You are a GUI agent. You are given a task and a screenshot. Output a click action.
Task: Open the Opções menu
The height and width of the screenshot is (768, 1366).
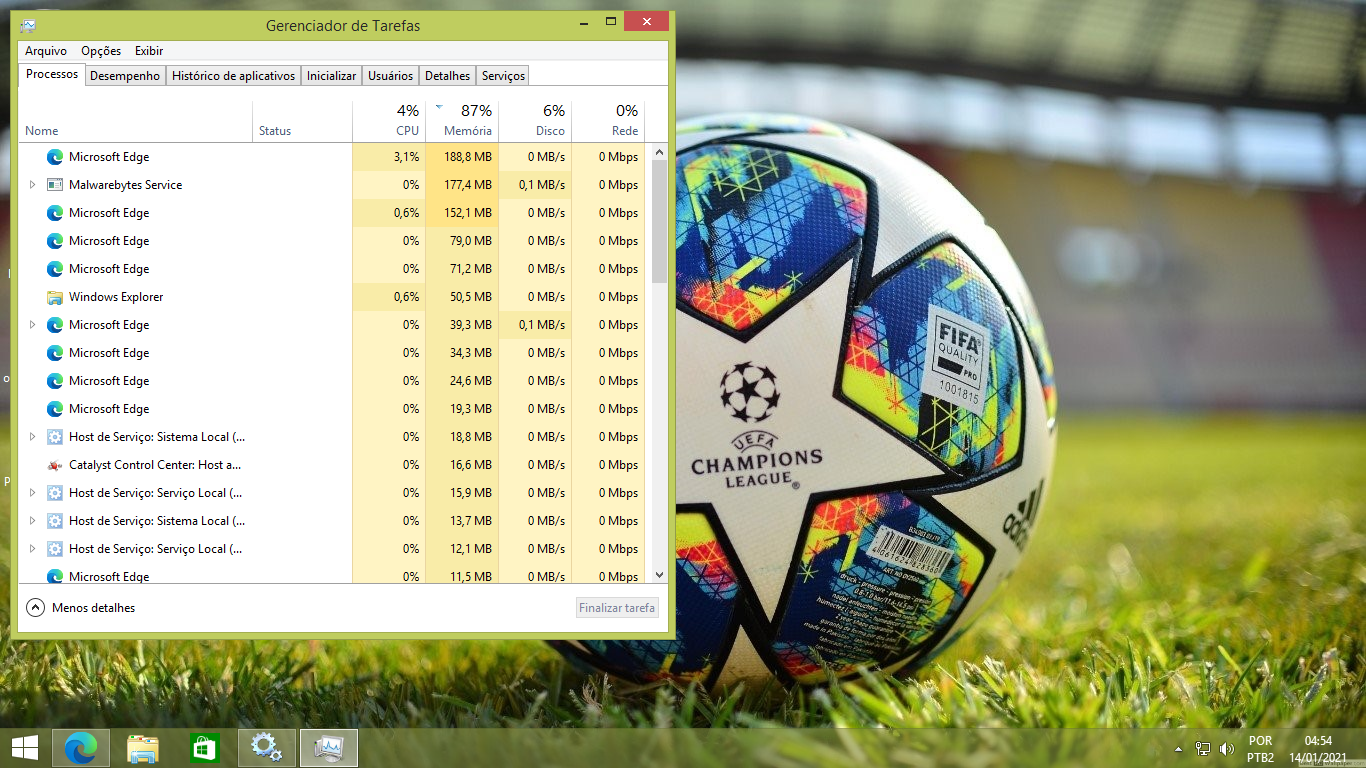pos(101,51)
